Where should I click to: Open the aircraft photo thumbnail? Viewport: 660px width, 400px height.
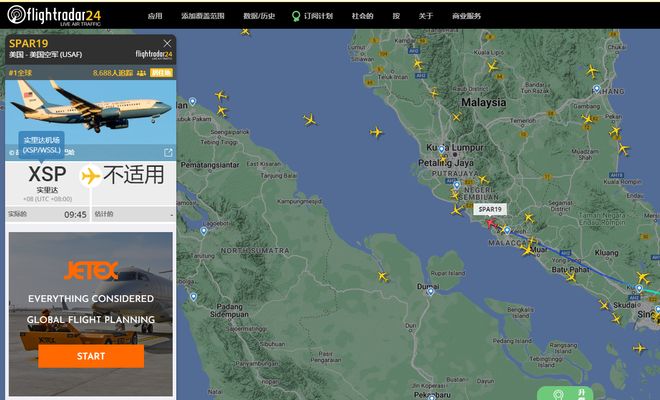[x=90, y=112]
